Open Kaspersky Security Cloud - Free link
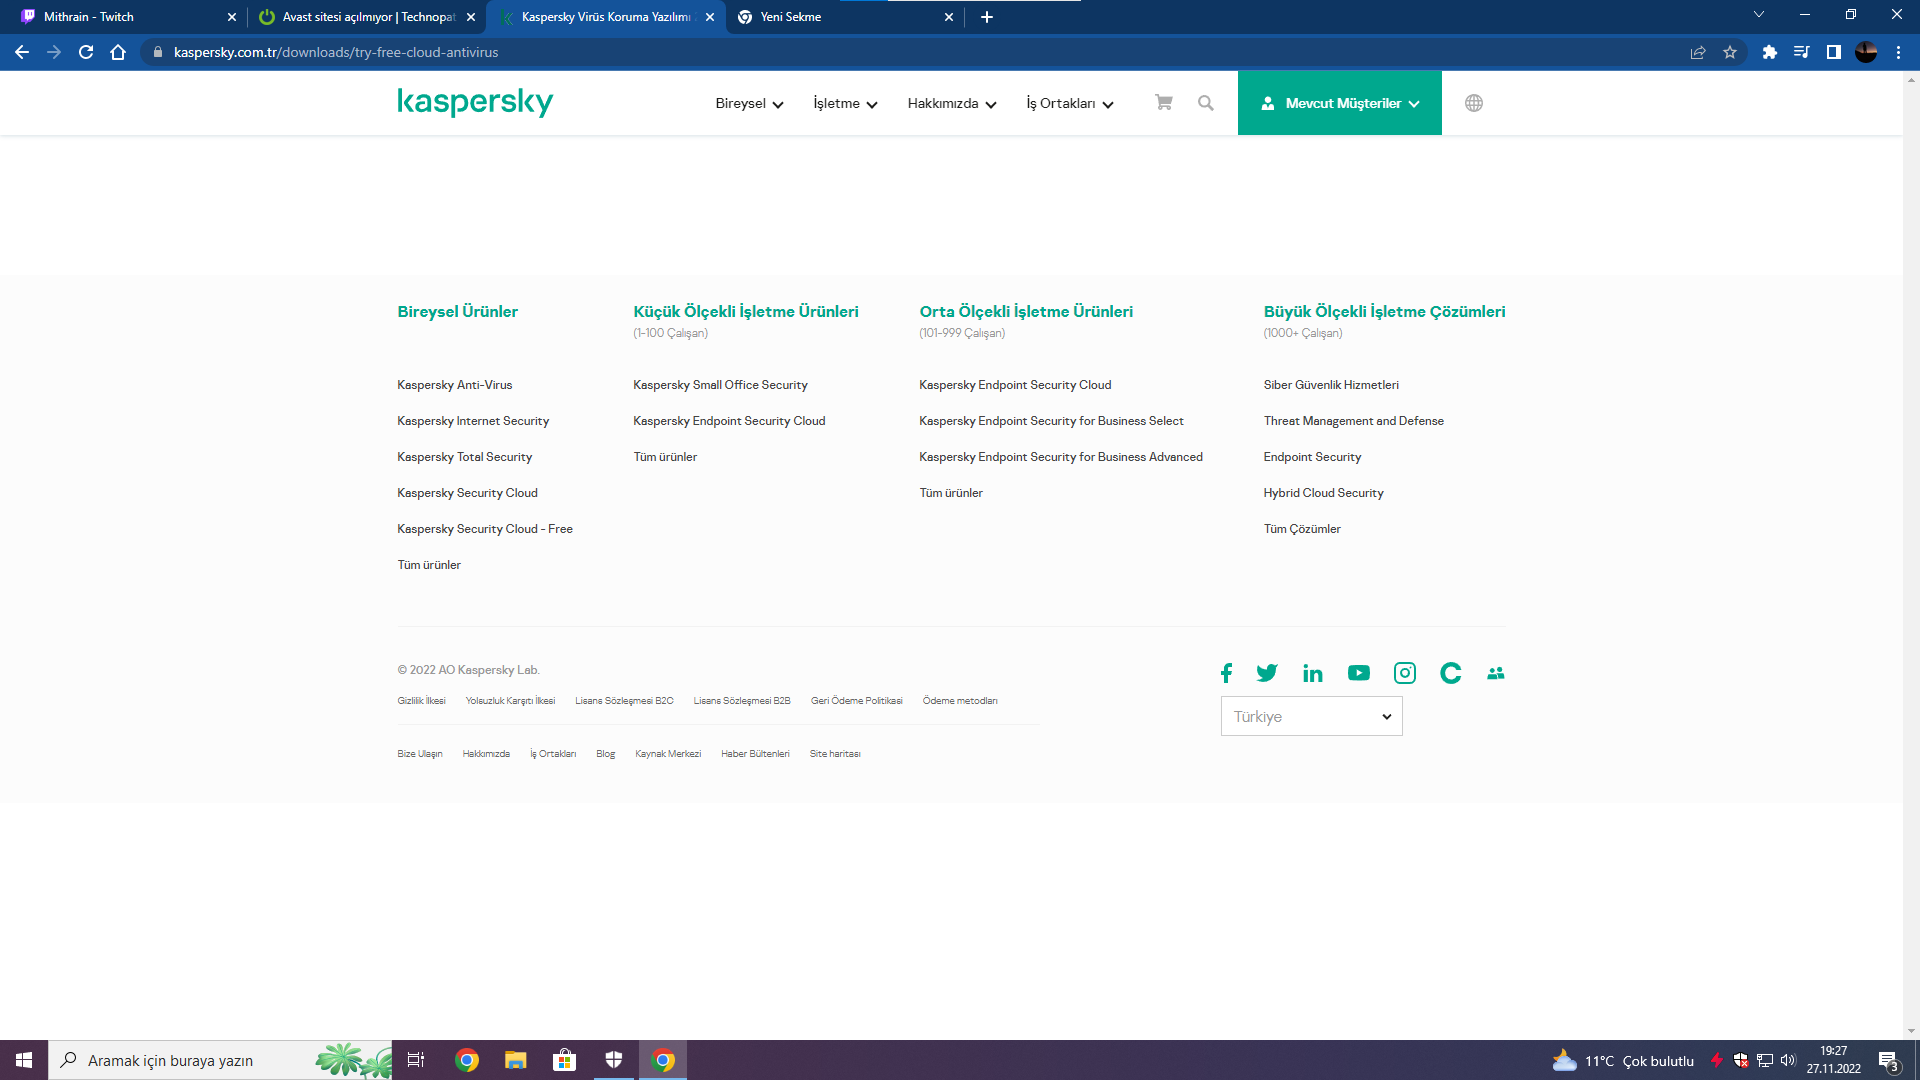 [x=484, y=529]
